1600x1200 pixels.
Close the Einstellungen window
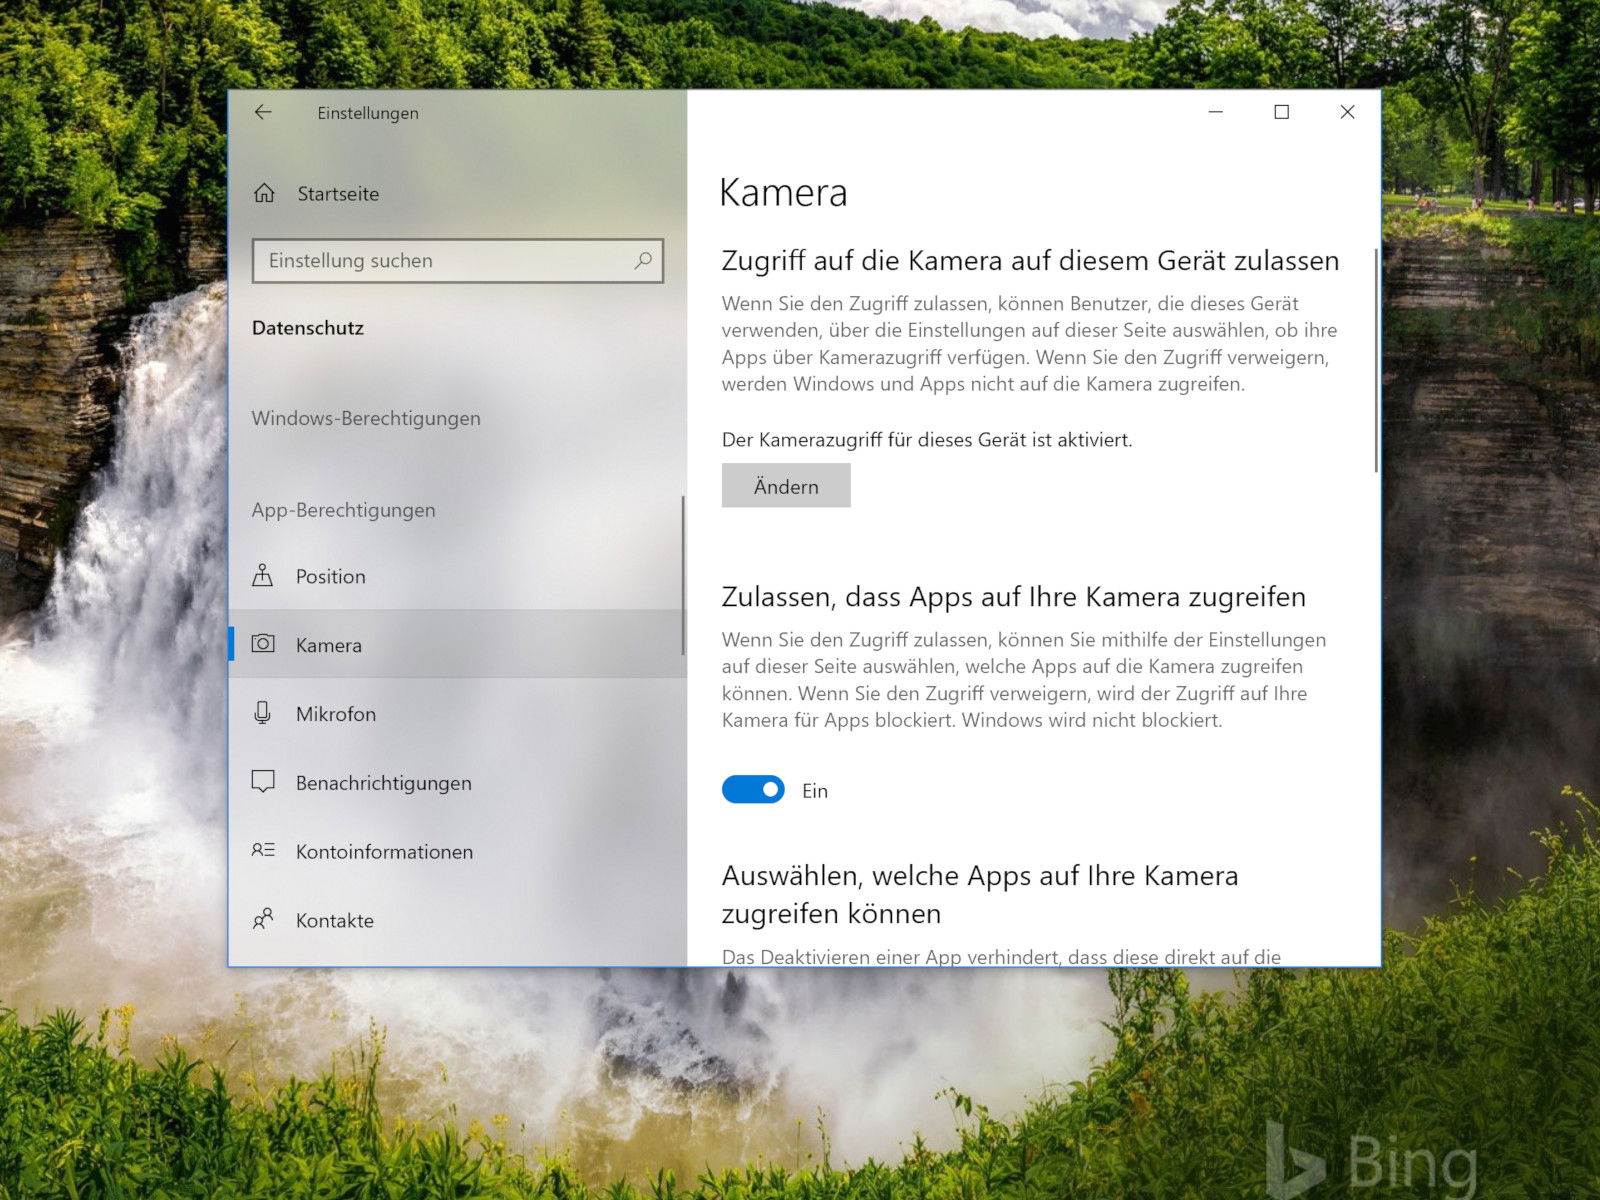(x=1348, y=112)
